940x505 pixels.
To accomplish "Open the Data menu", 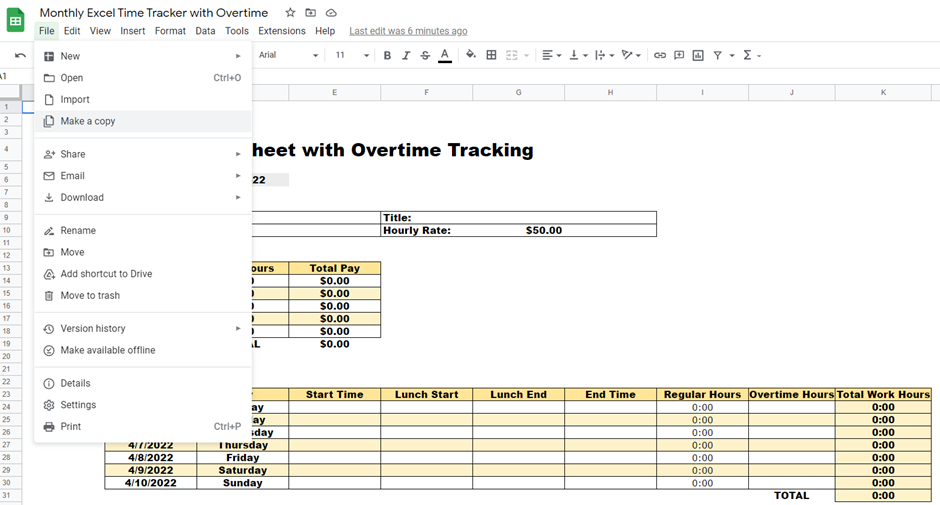I will pyautogui.click(x=205, y=31).
